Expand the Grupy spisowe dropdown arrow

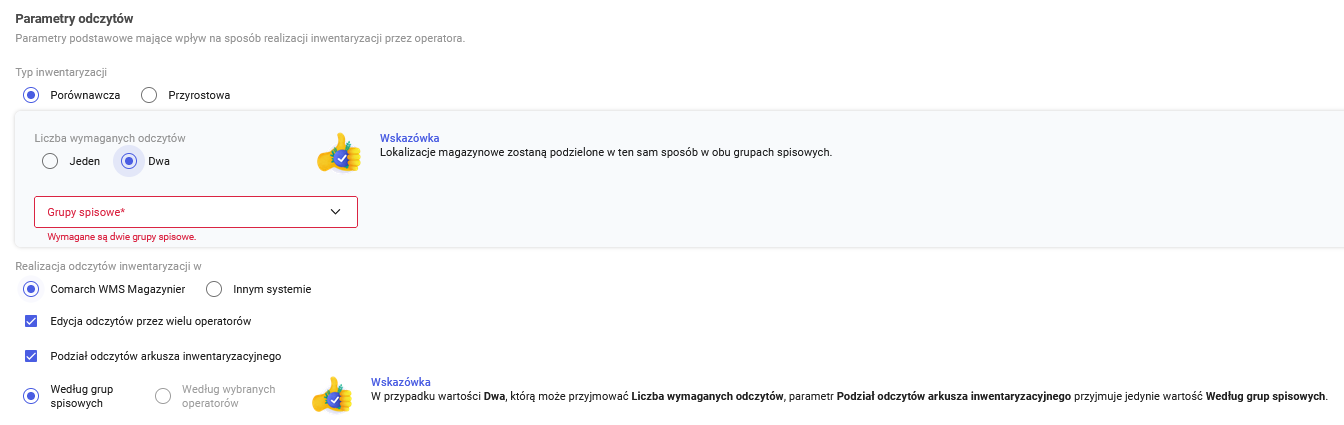(335, 212)
